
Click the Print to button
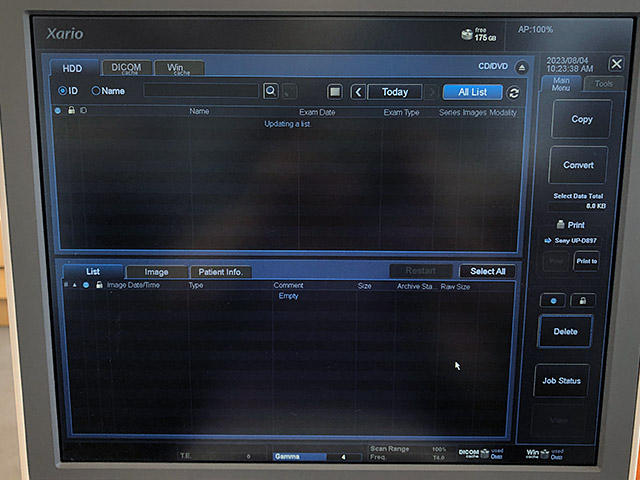(587, 261)
